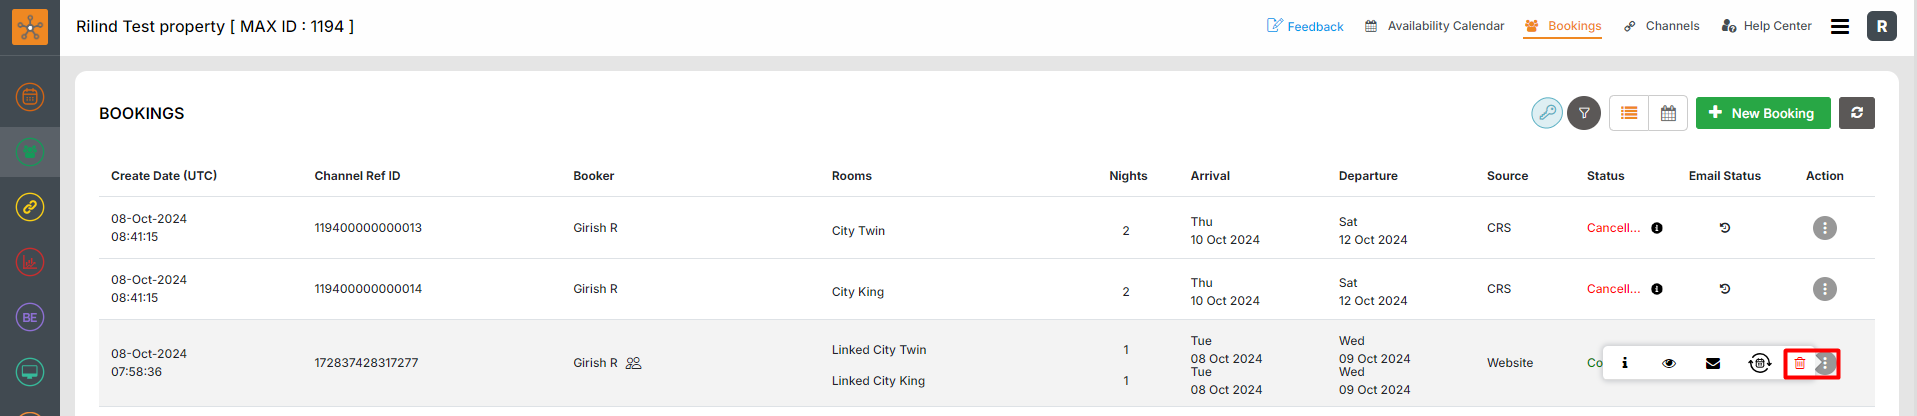
Task: Open the BE booking engine sidebar icon
Action: (30, 317)
